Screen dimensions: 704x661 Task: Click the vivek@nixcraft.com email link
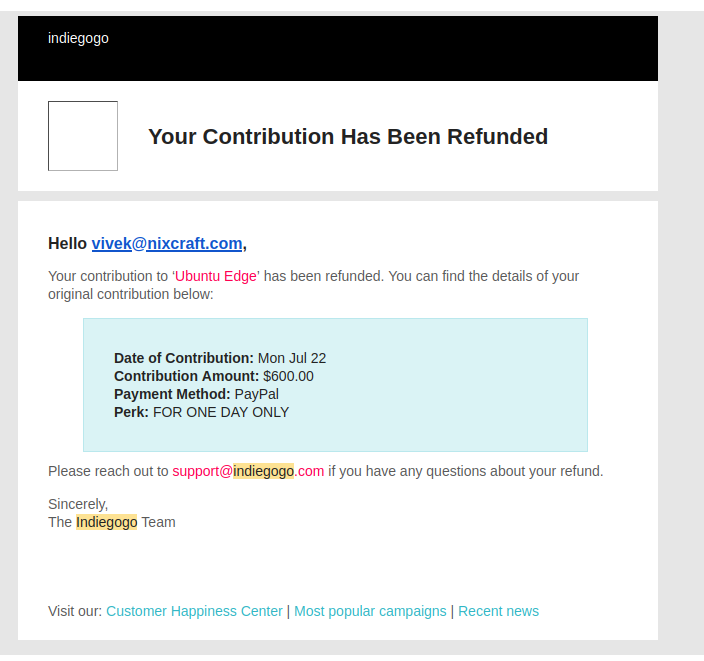coord(166,243)
